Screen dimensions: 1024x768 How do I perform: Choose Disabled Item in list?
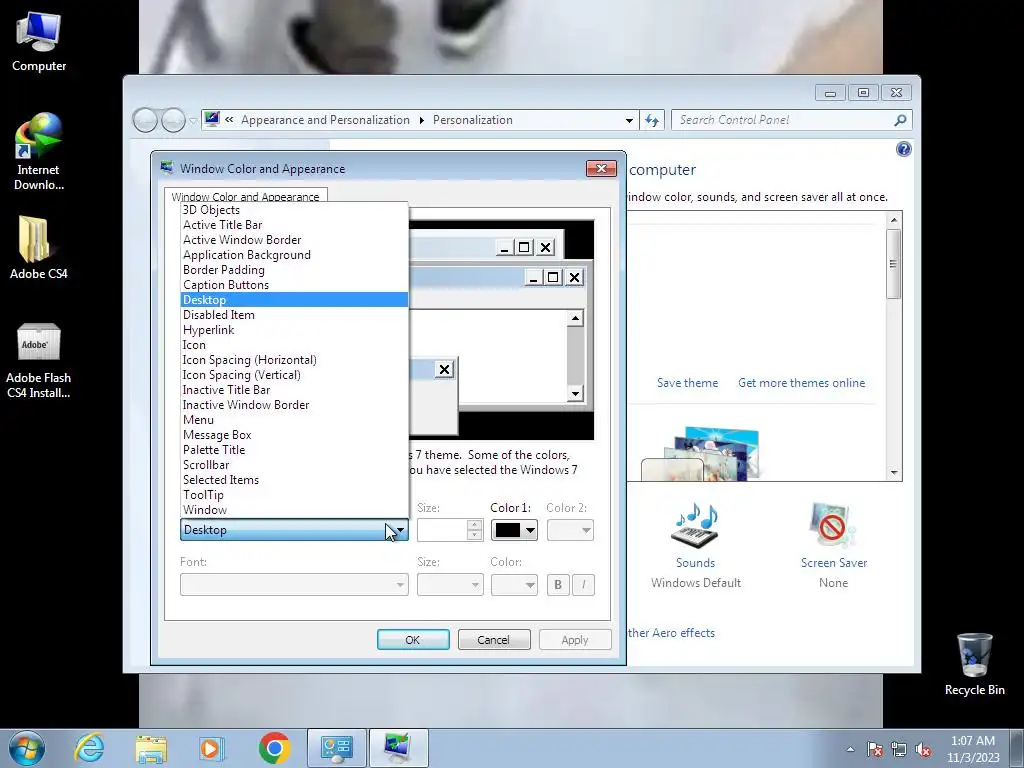click(294, 315)
